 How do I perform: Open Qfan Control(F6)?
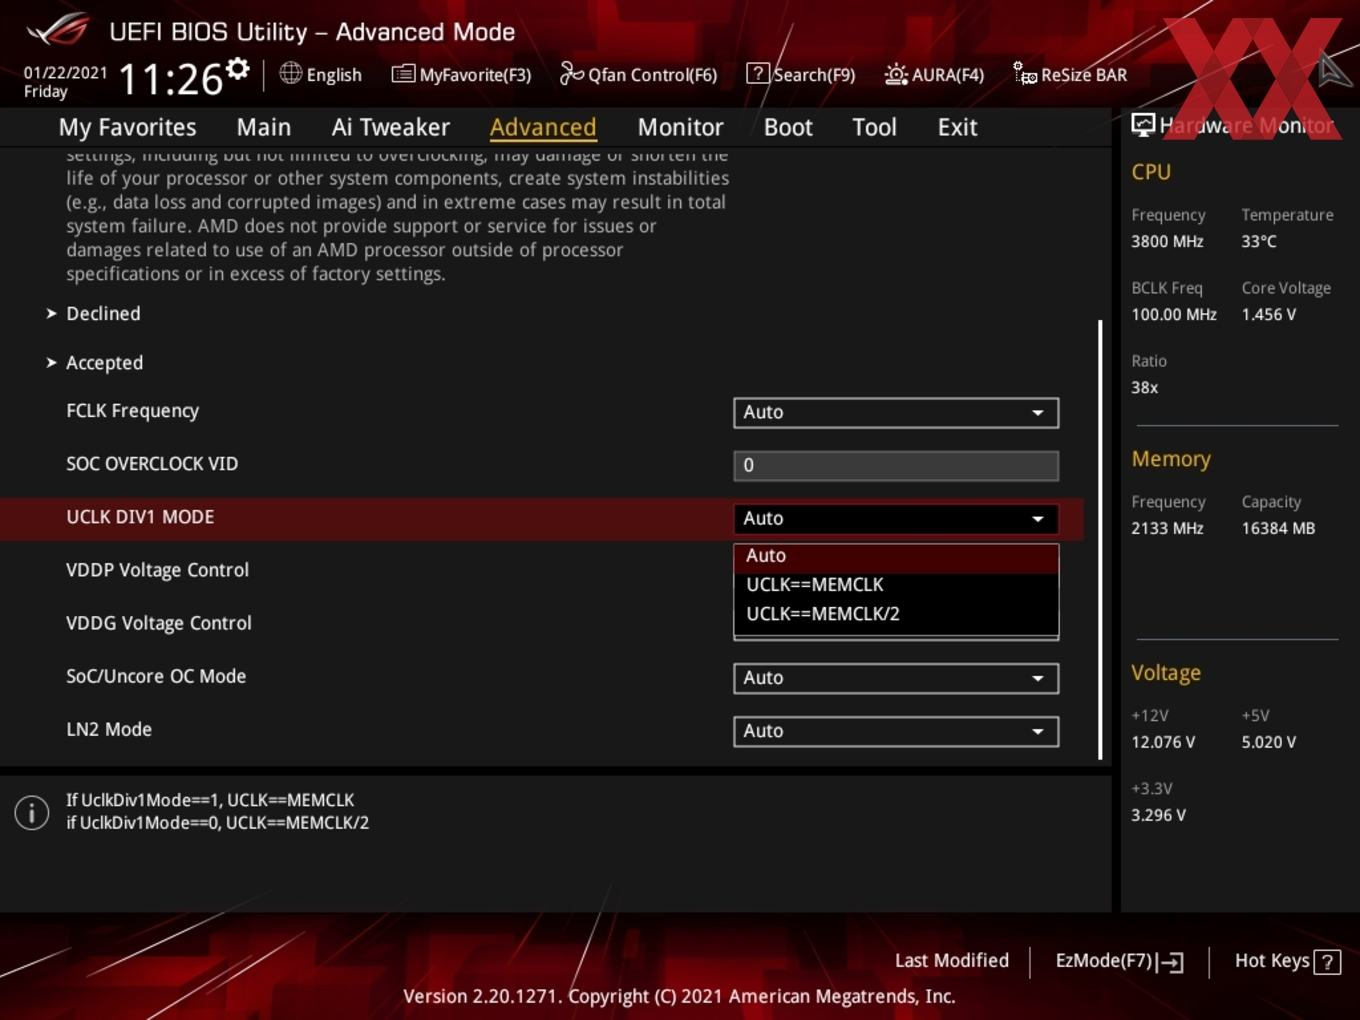638,74
